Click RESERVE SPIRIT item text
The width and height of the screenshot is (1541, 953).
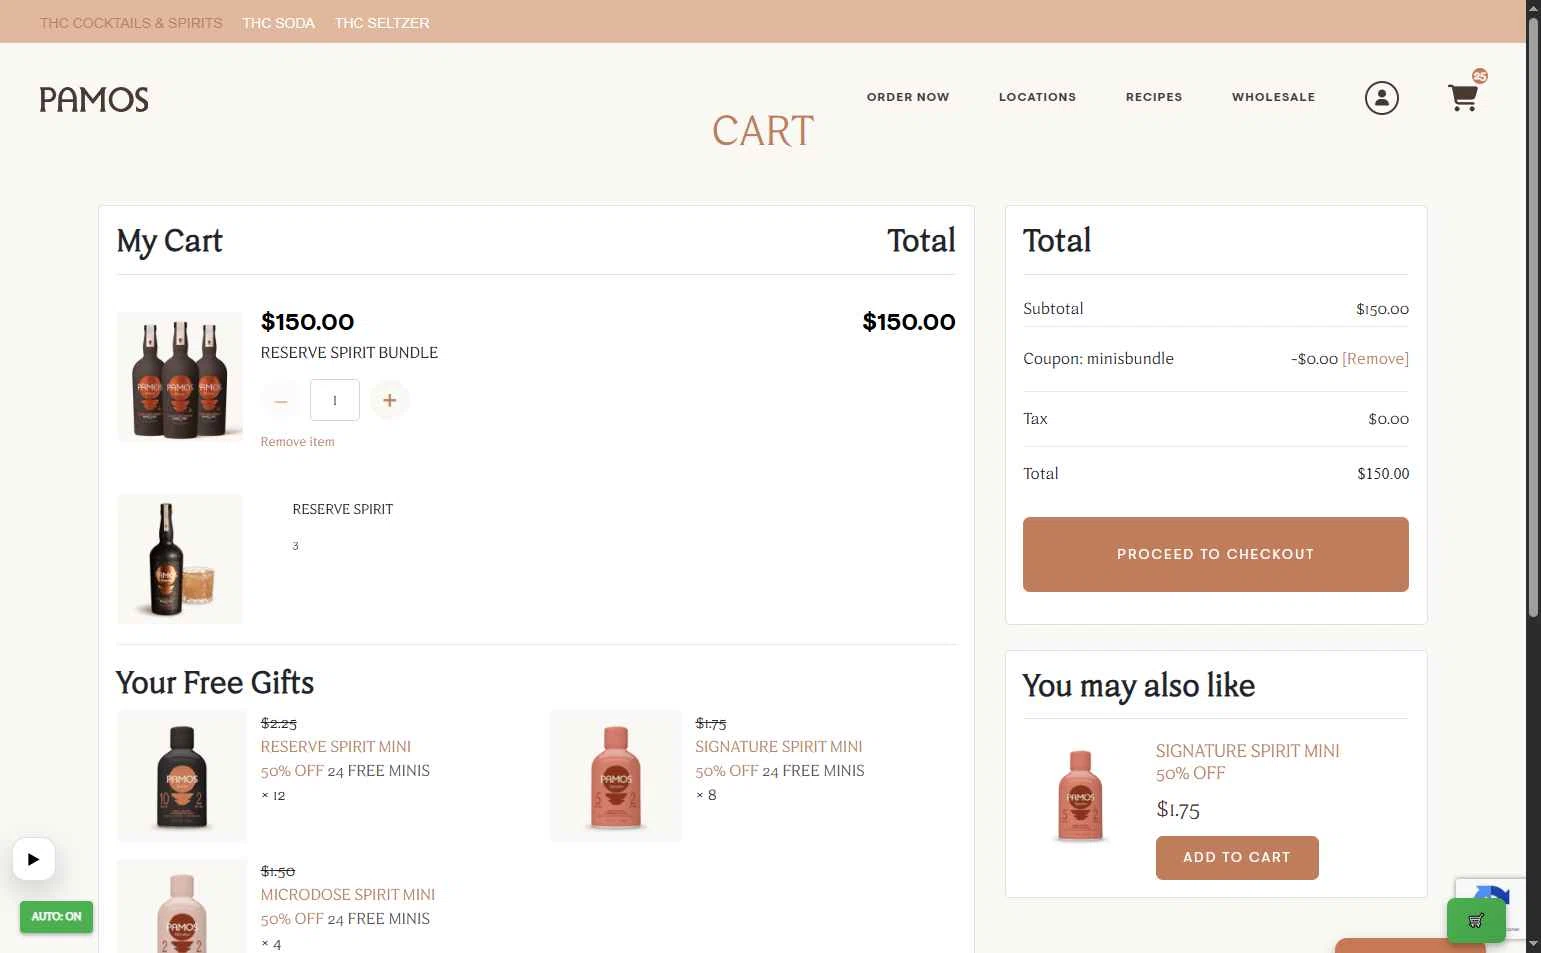(x=343, y=510)
